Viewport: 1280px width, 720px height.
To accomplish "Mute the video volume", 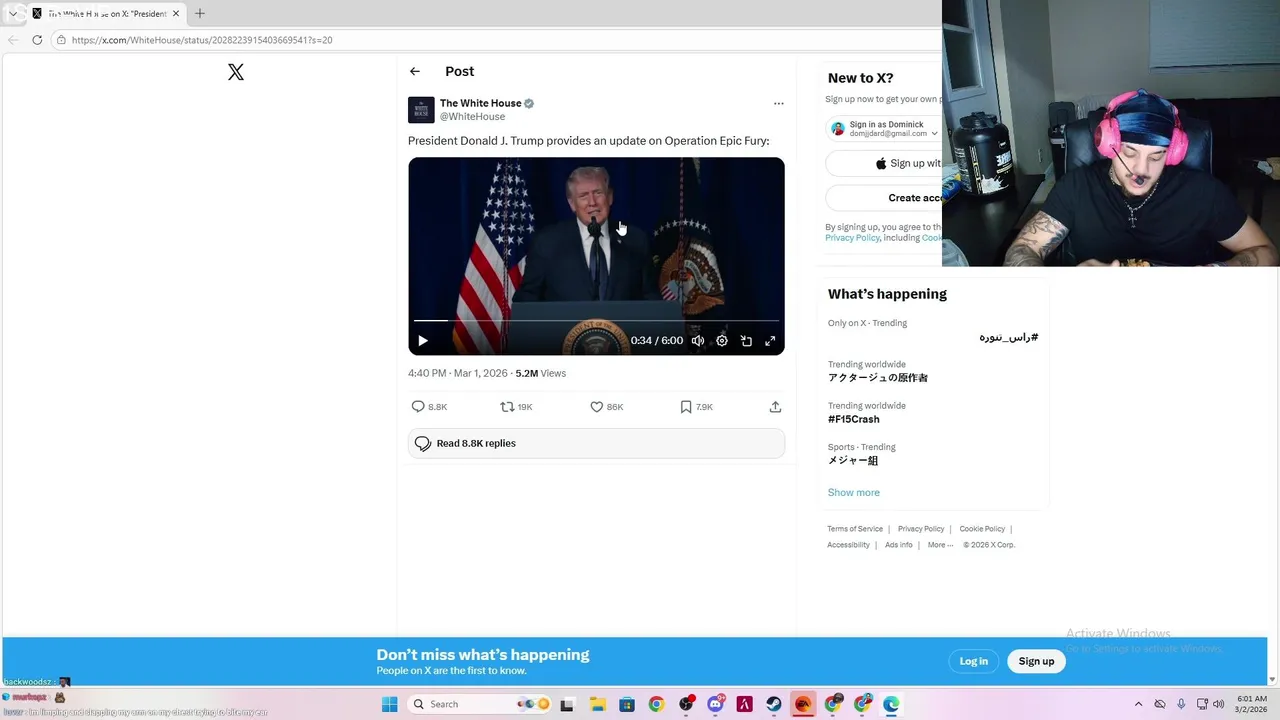I will click(x=698, y=341).
